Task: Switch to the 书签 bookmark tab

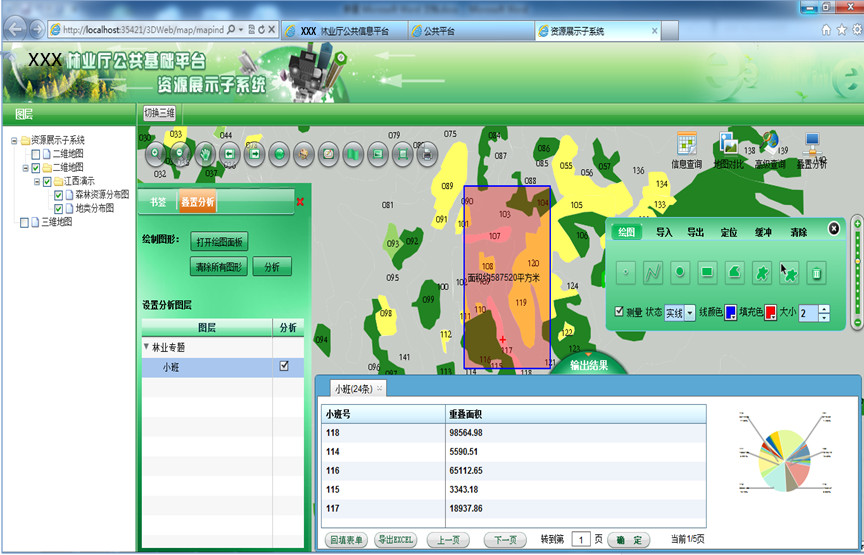Action: click(x=158, y=203)
